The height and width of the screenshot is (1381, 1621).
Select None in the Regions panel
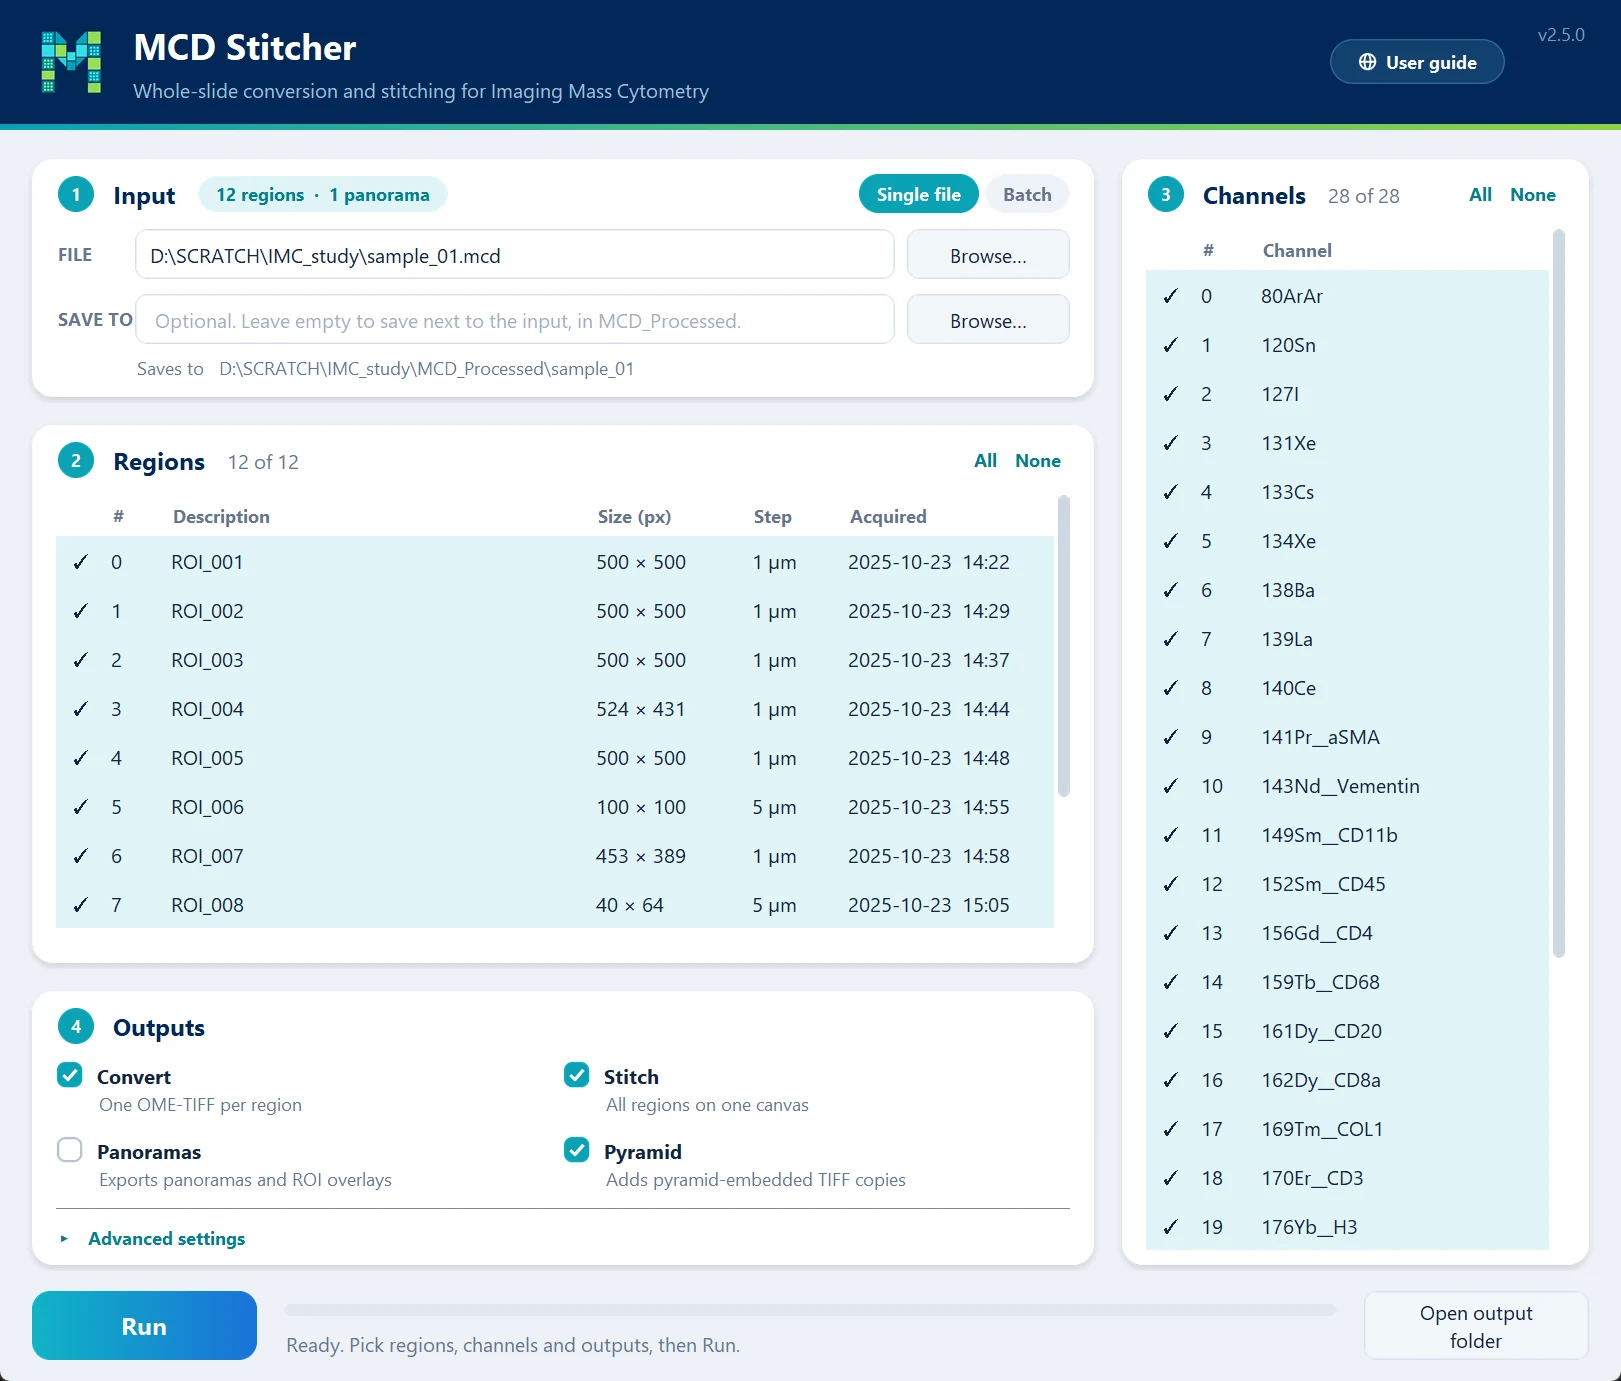[1038, 461]
